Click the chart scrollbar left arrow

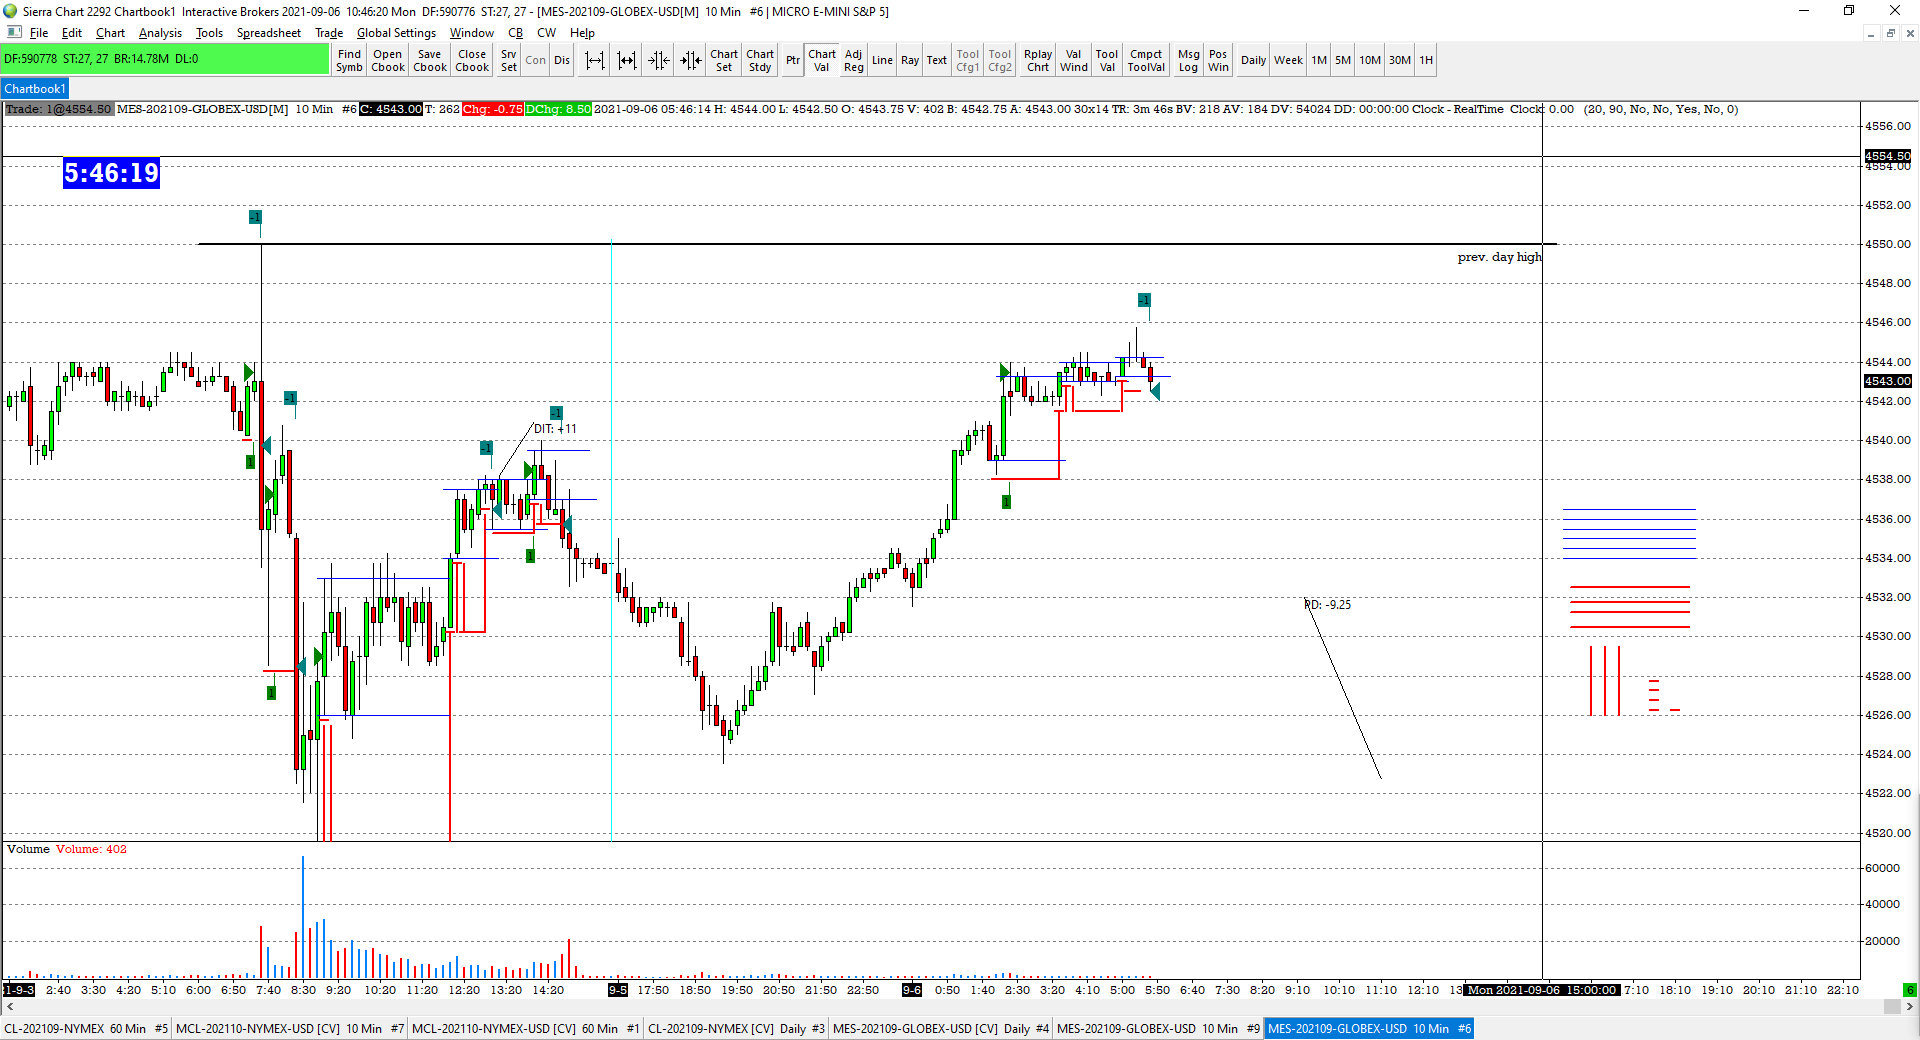pos(10,1007)
